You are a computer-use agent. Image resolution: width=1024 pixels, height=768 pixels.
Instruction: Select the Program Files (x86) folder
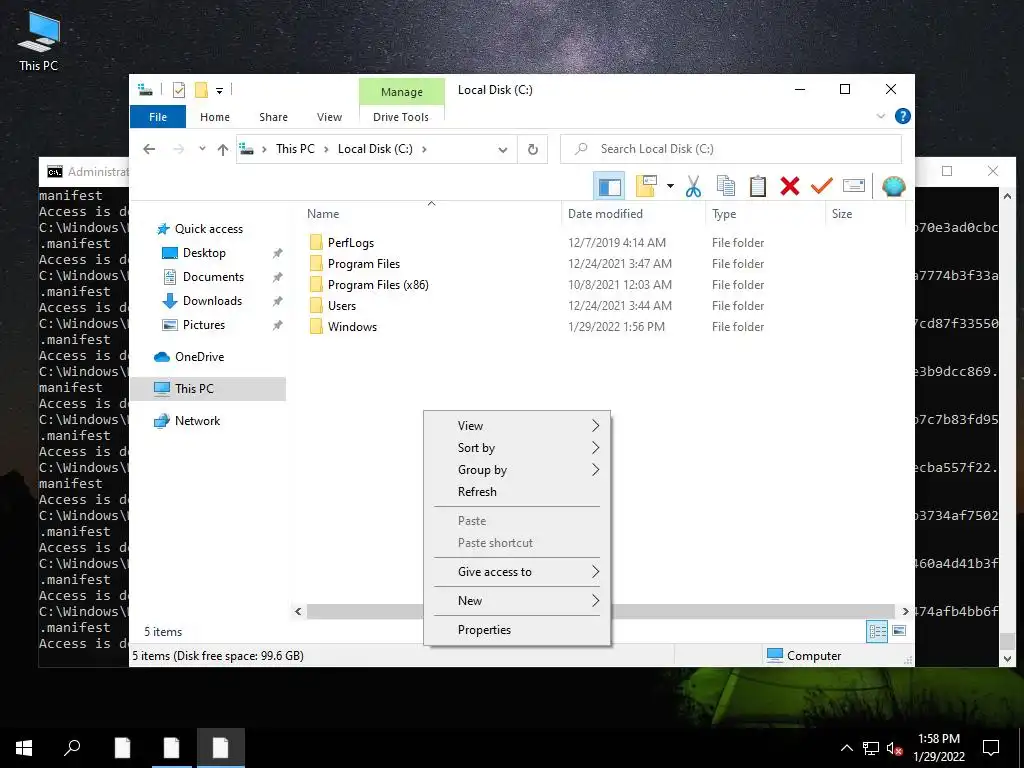[x=378, y=285]
